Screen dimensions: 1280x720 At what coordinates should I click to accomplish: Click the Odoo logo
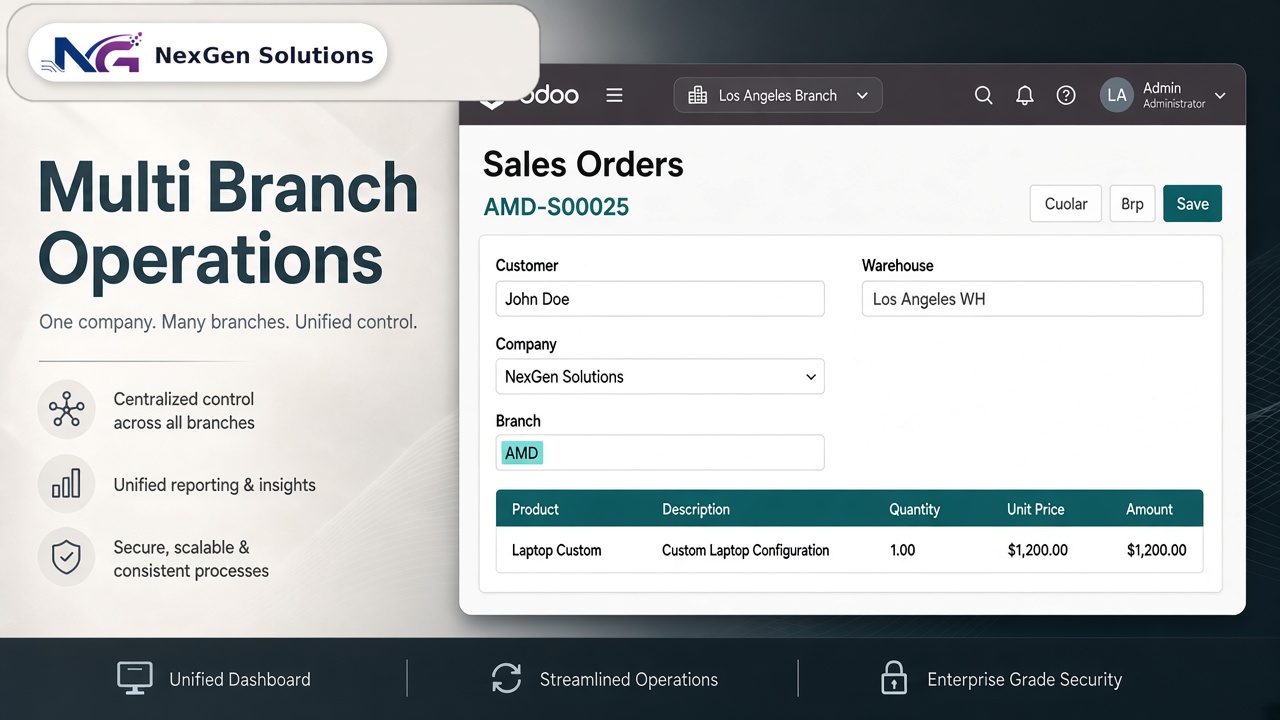(530, 95)
